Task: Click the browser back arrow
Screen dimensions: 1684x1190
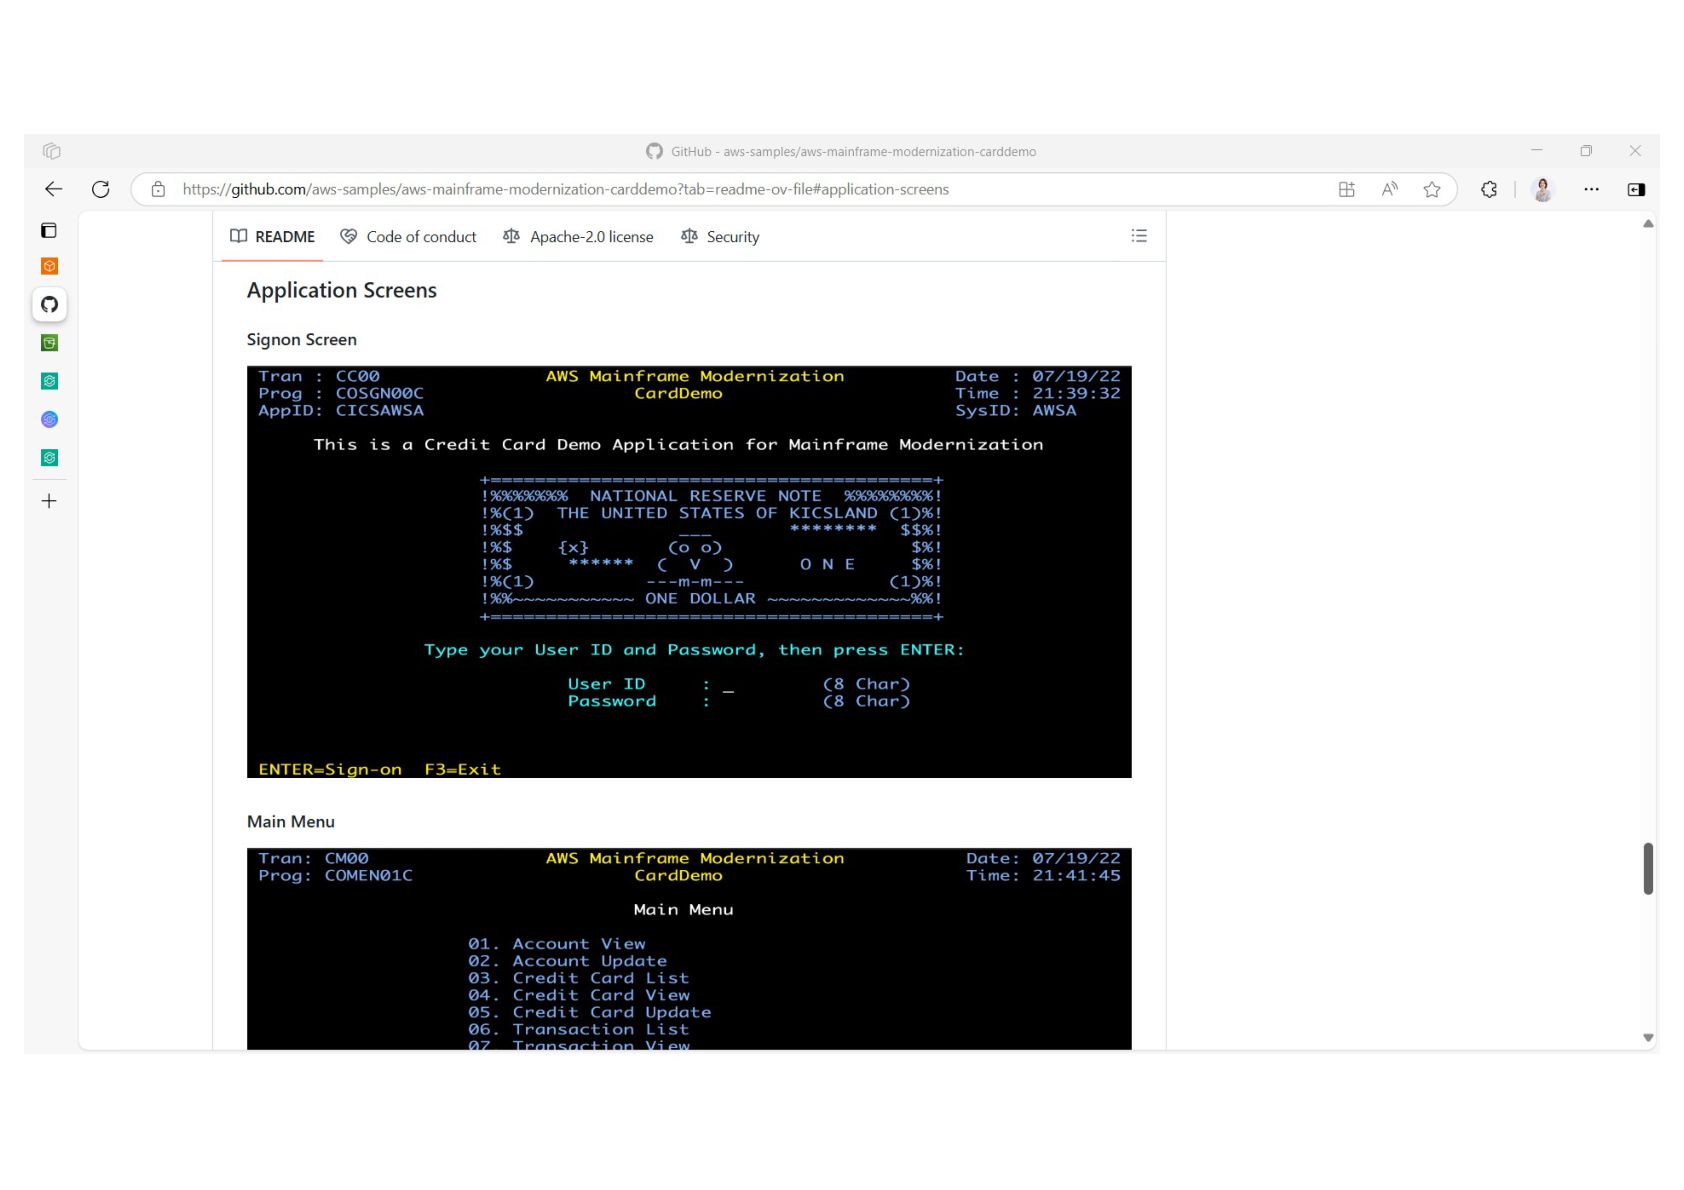Action: [54, 189]
